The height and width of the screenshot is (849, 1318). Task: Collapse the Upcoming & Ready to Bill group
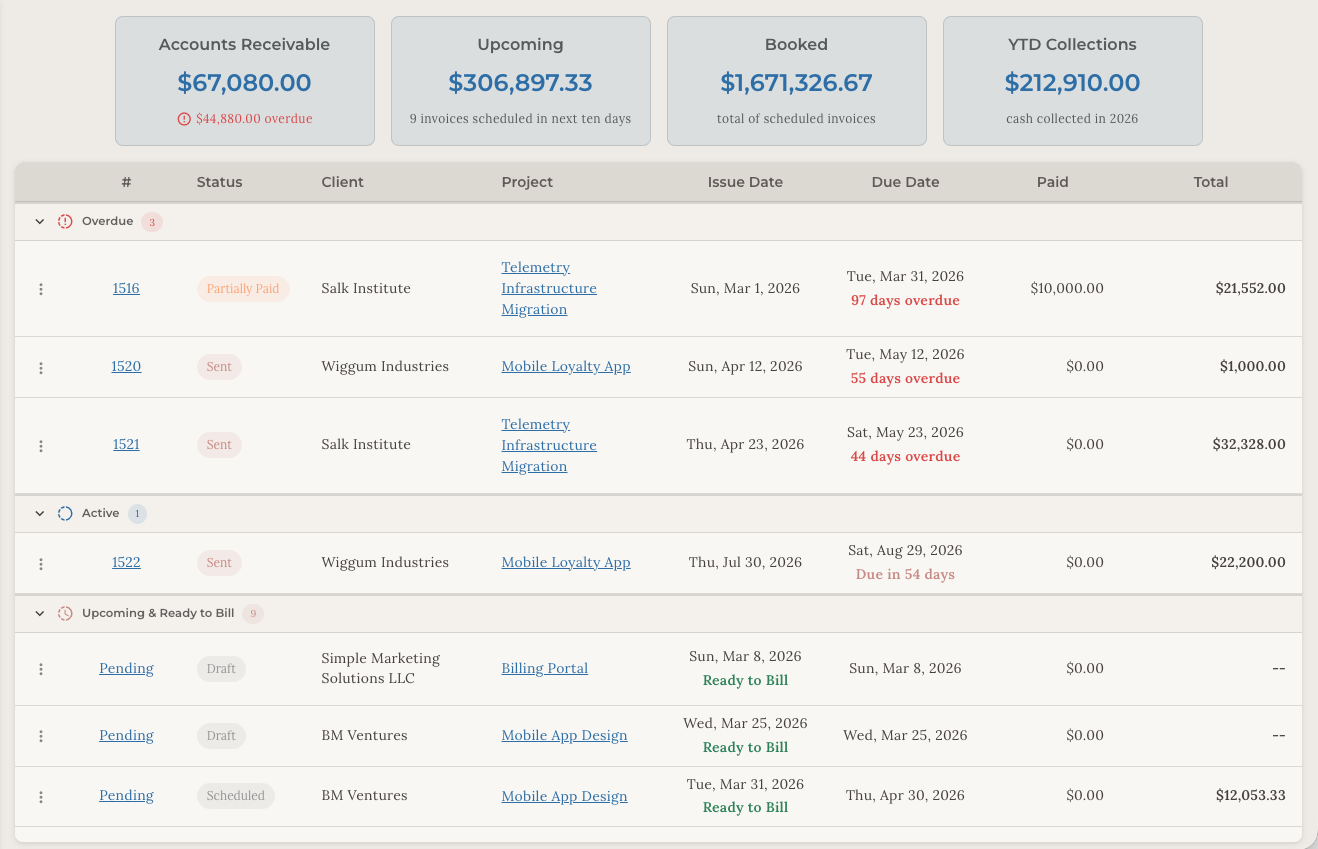pos(40,613)
